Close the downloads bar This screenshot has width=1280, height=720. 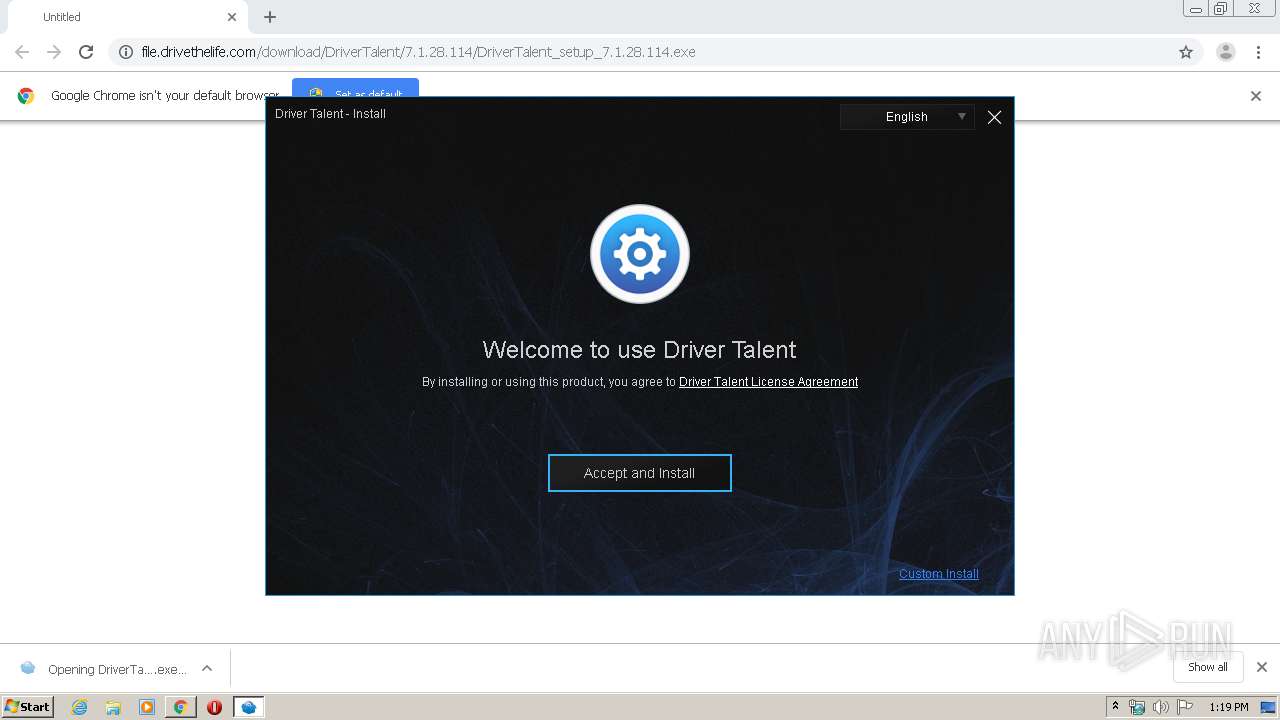point(1262,667)
